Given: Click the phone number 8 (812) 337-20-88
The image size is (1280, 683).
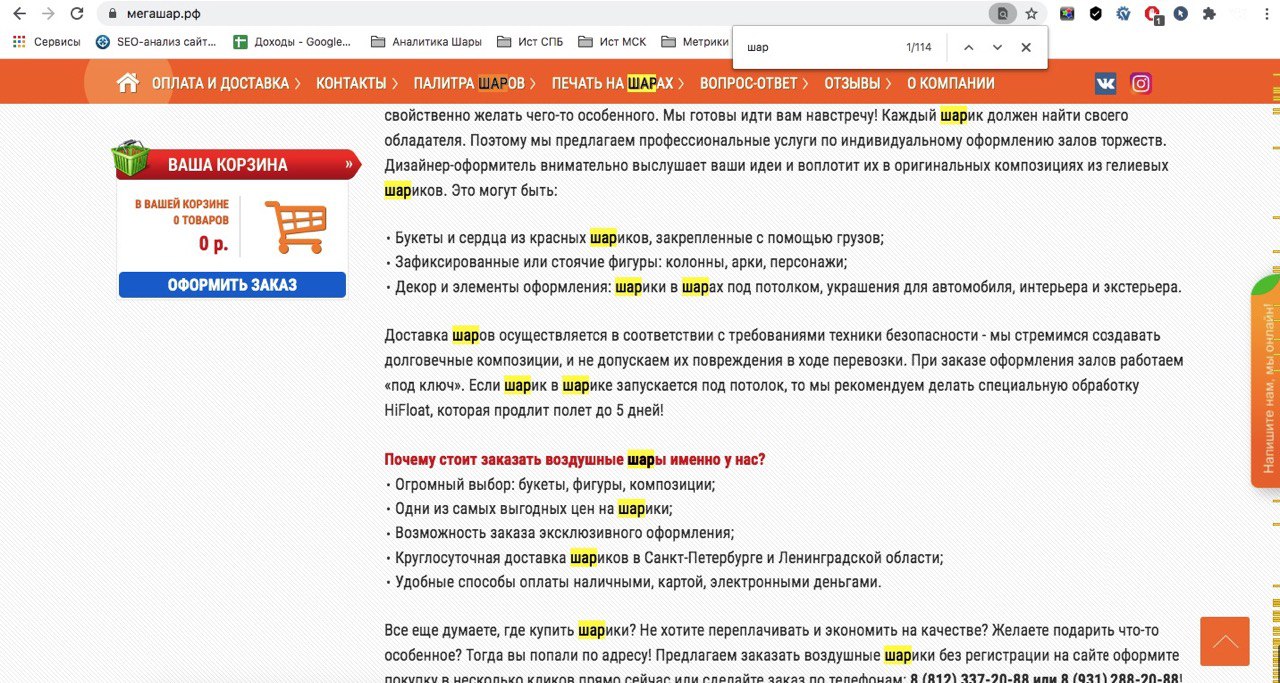Looking at the screenshot, I should (969, 679).
